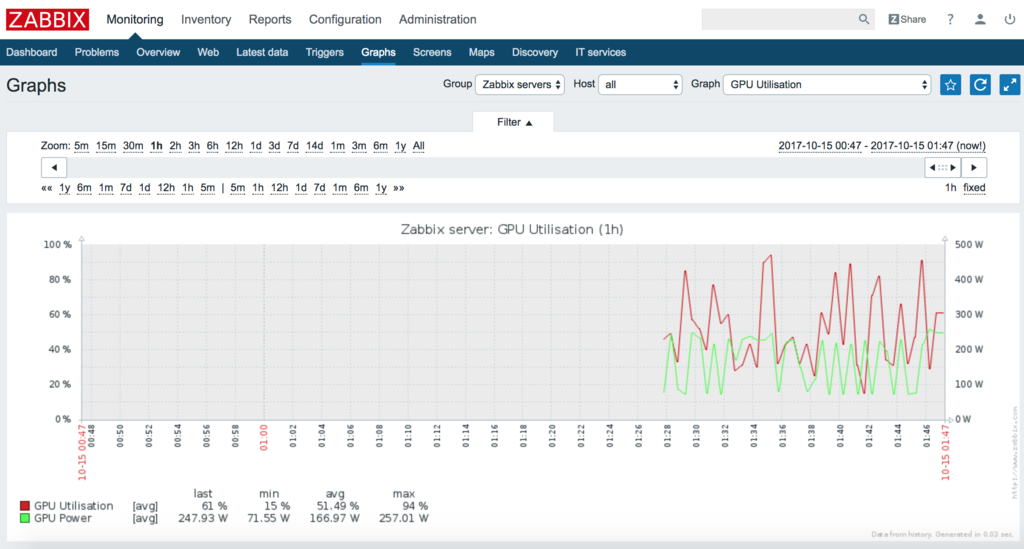Viewport: 1024px width, 549px height.
Task: Click the sign out power icon
Action: (x=1010, y=20)
